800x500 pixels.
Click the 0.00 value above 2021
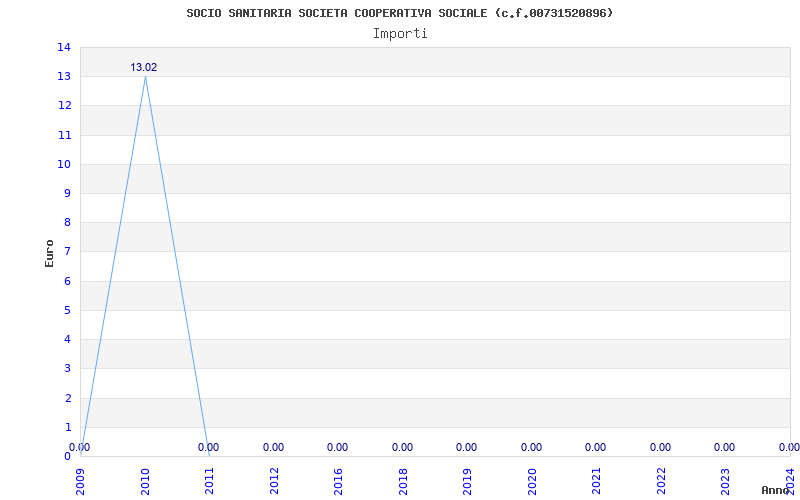[596, 447]
